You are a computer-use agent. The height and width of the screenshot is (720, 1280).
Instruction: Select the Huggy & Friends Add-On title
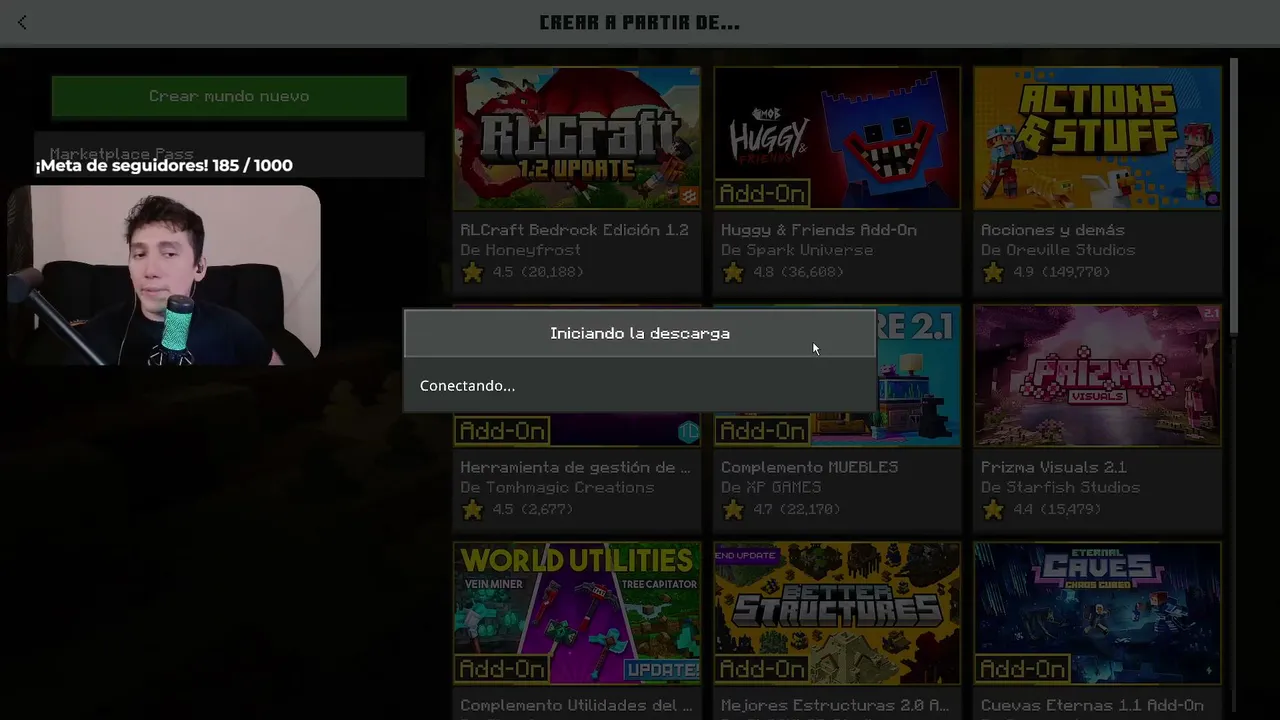coord(819,230)
